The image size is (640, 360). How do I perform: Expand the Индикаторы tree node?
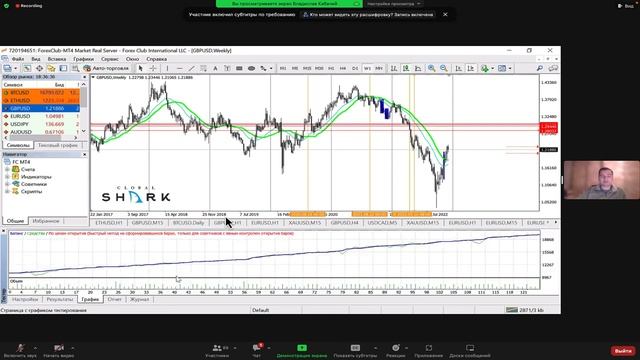pyautogui.click(x=7, y=177)
